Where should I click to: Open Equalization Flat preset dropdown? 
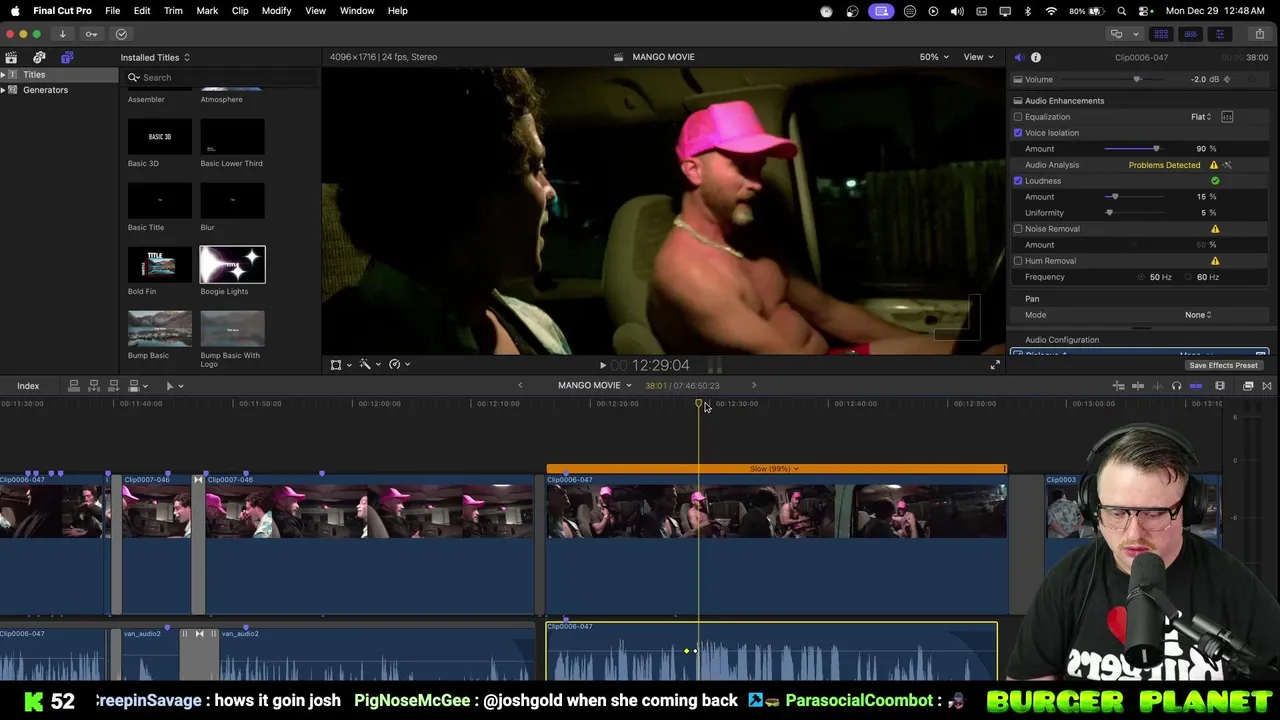1201,117
